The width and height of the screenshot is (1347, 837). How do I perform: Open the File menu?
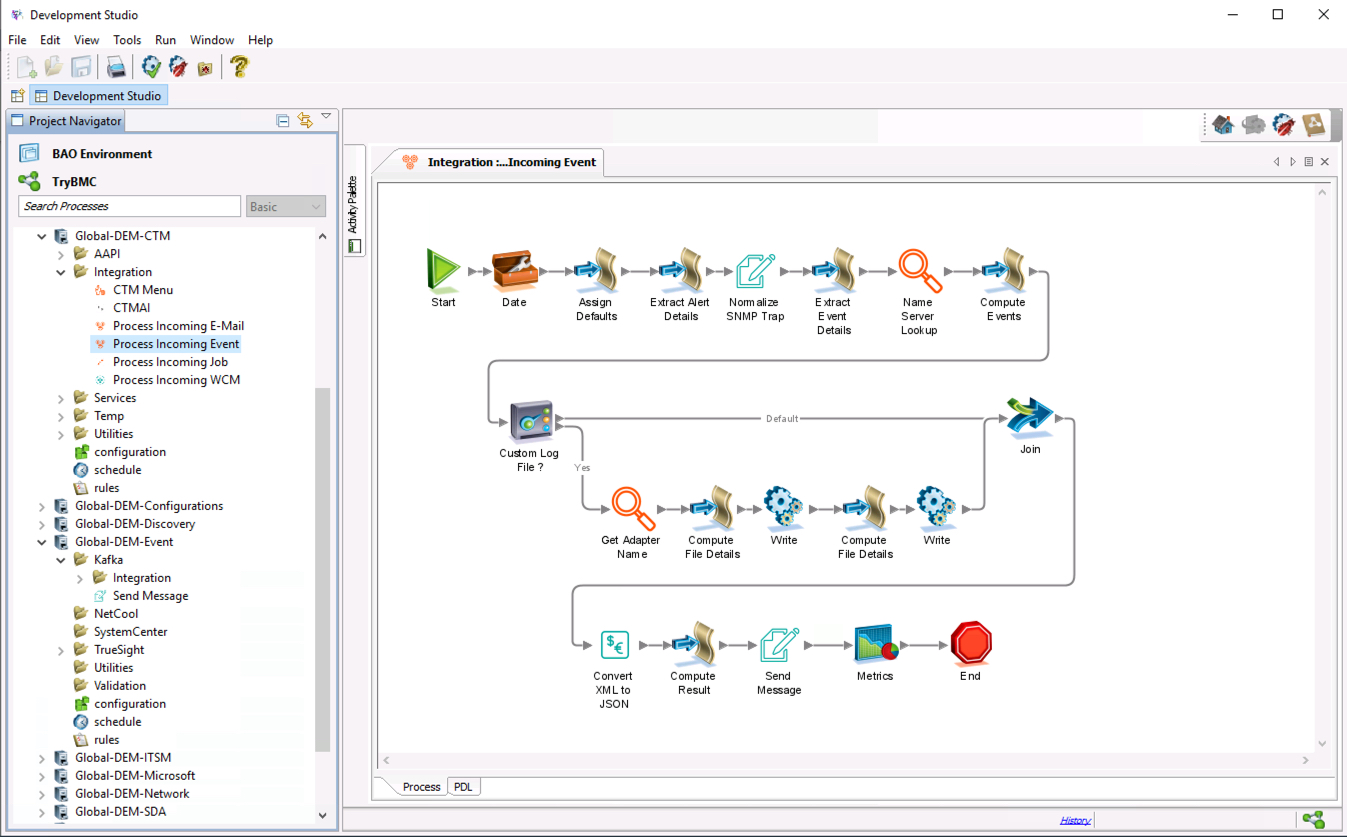pos(17,40)
